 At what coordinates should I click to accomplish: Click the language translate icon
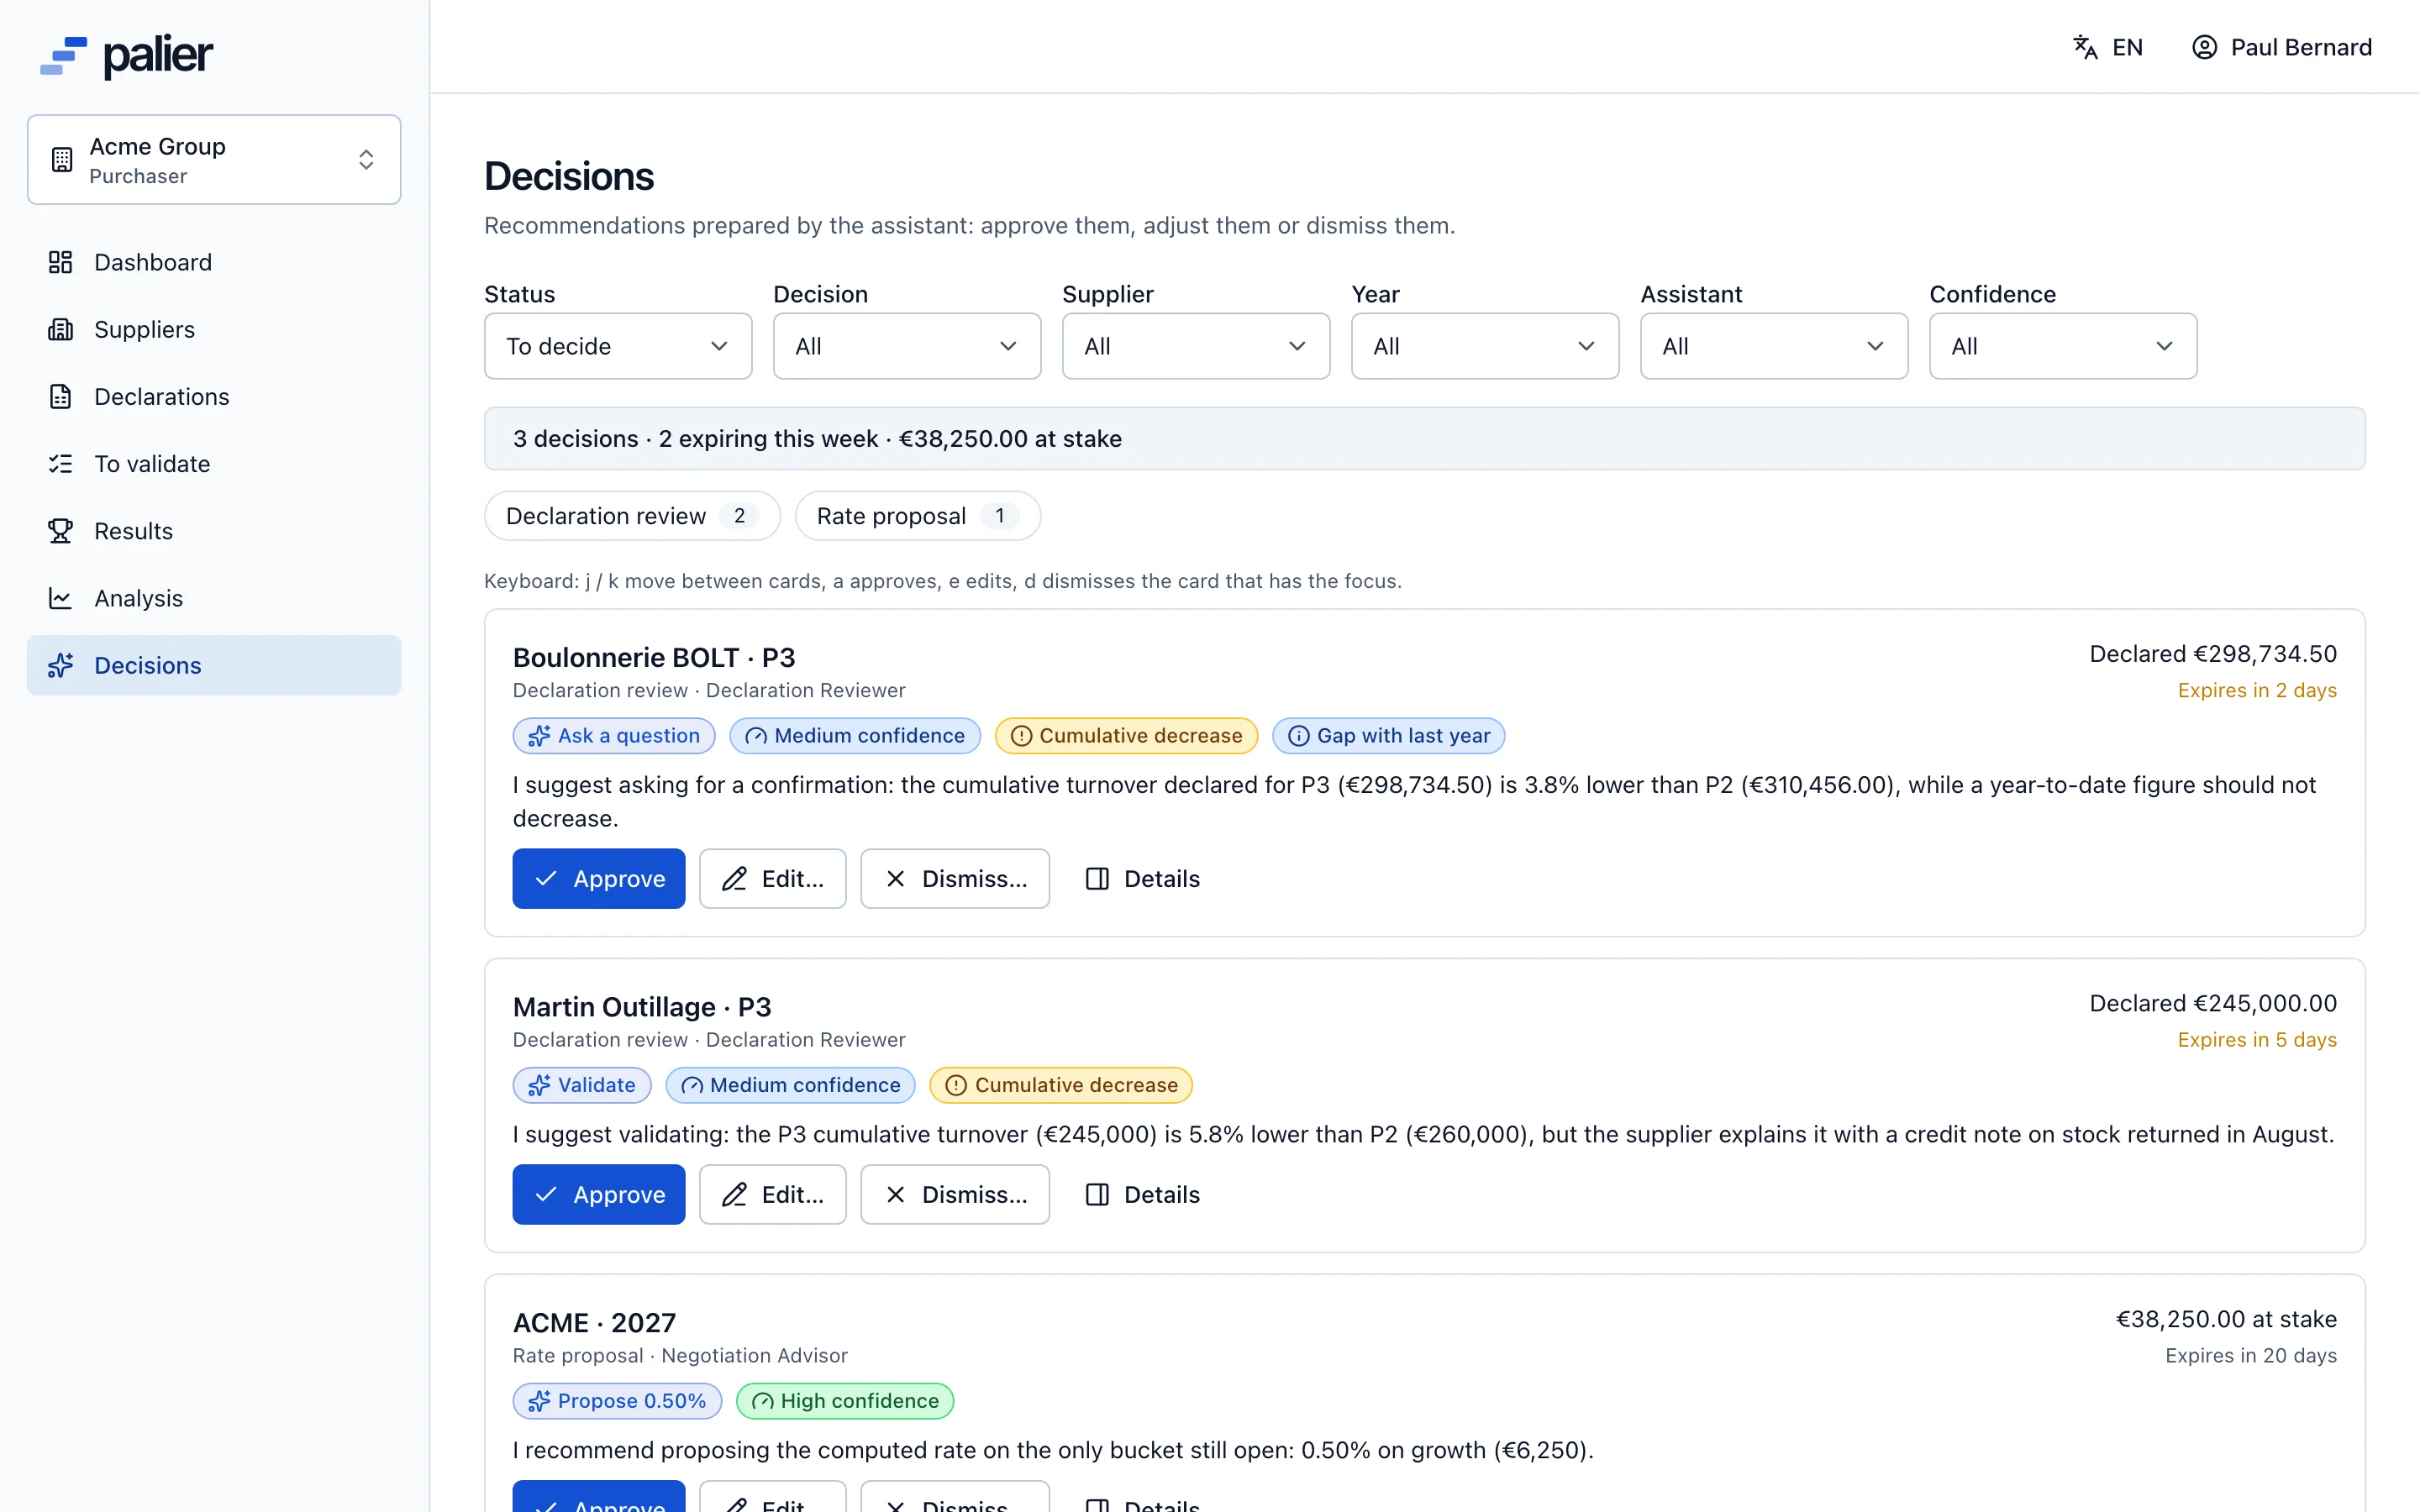tap(2085, 47)
